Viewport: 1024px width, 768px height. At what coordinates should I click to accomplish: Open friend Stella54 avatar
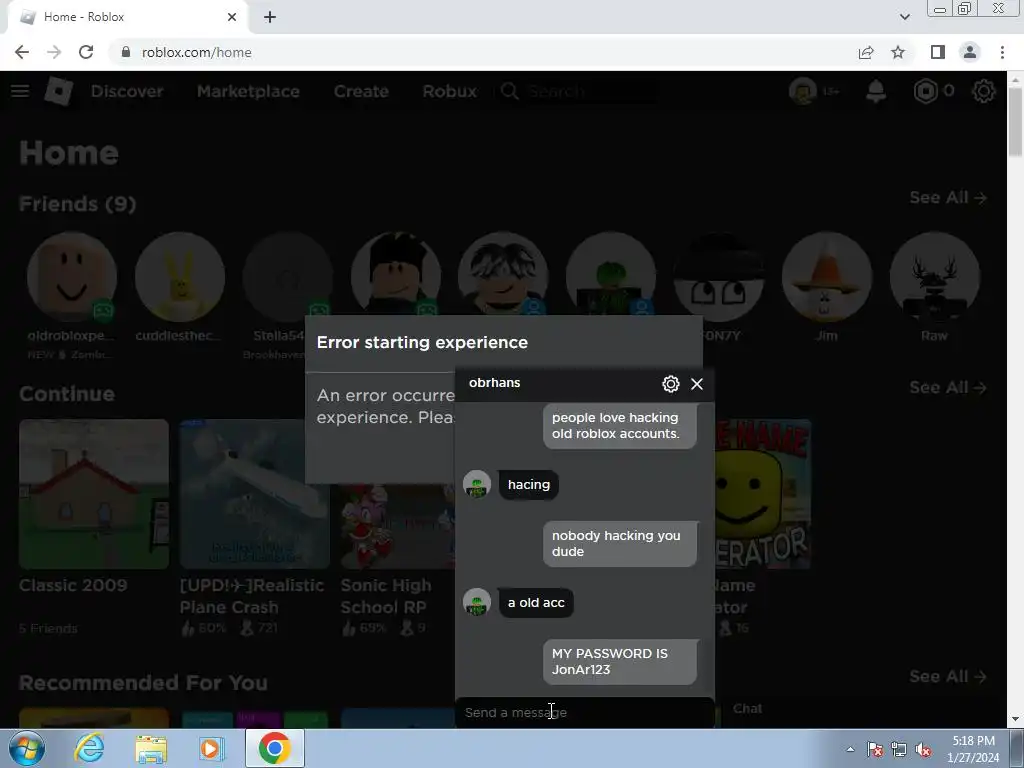tap(287, 277)
